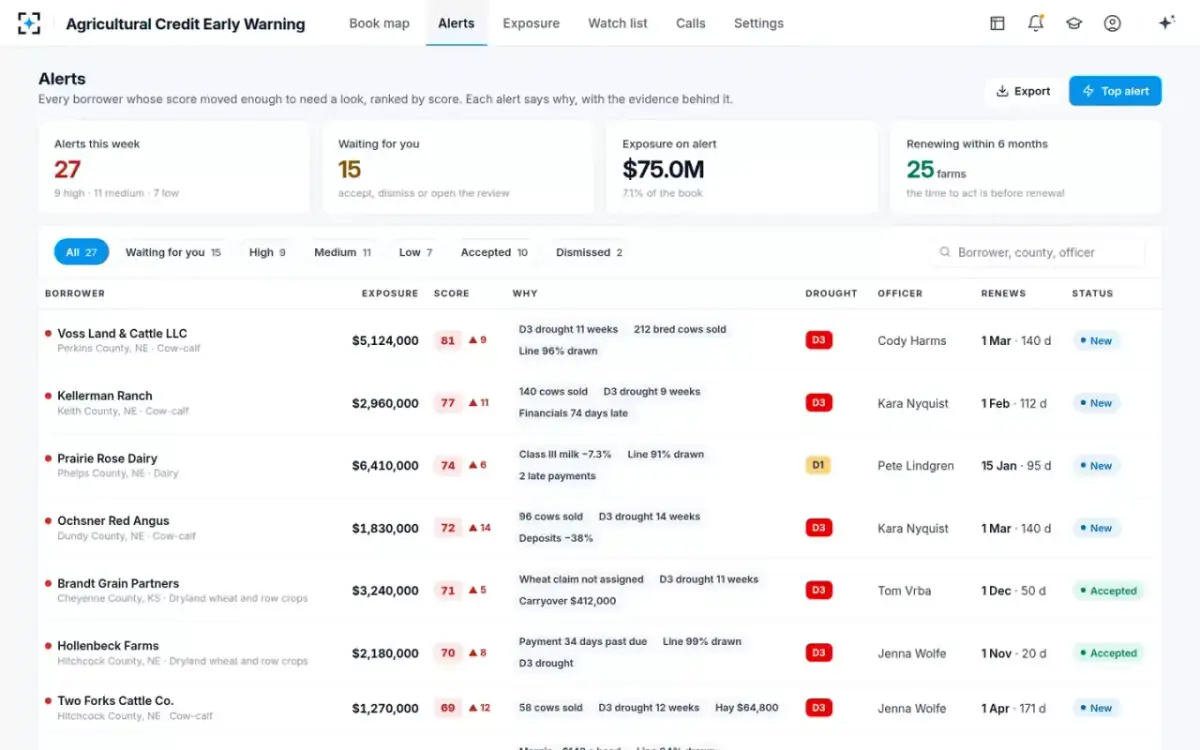
Task: Open the Settings tab
Action: pyautogui.click(x=759, y=23)
